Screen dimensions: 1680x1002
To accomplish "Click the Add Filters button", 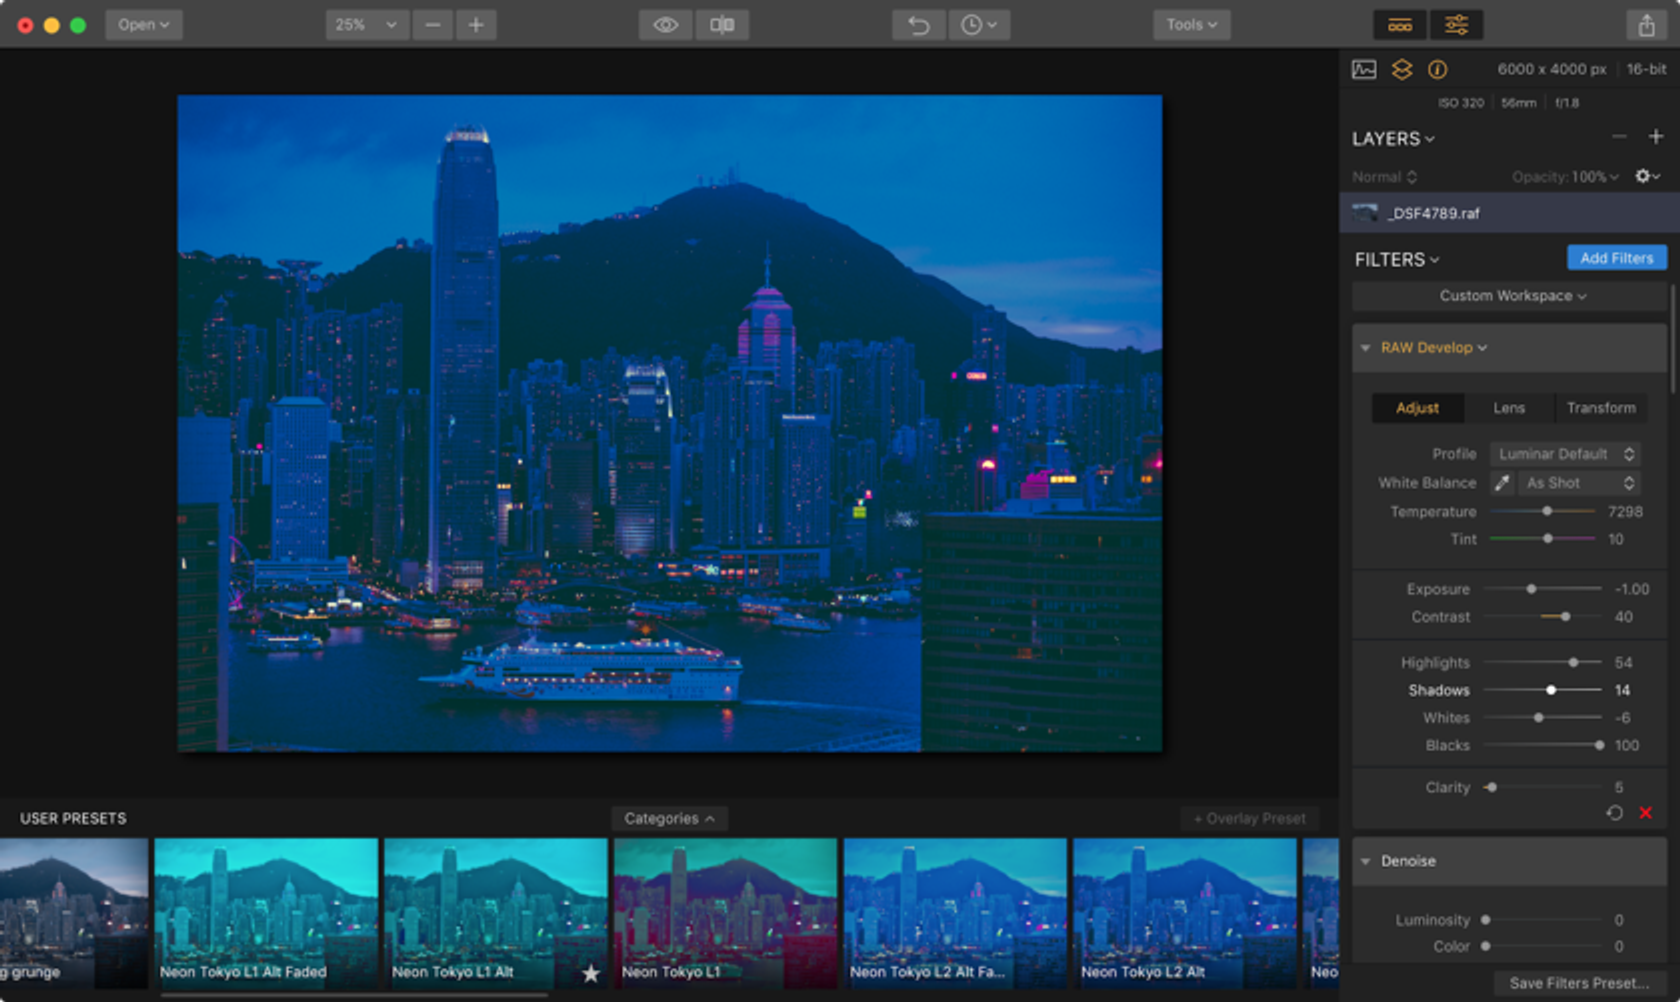I will (1616, 258).
